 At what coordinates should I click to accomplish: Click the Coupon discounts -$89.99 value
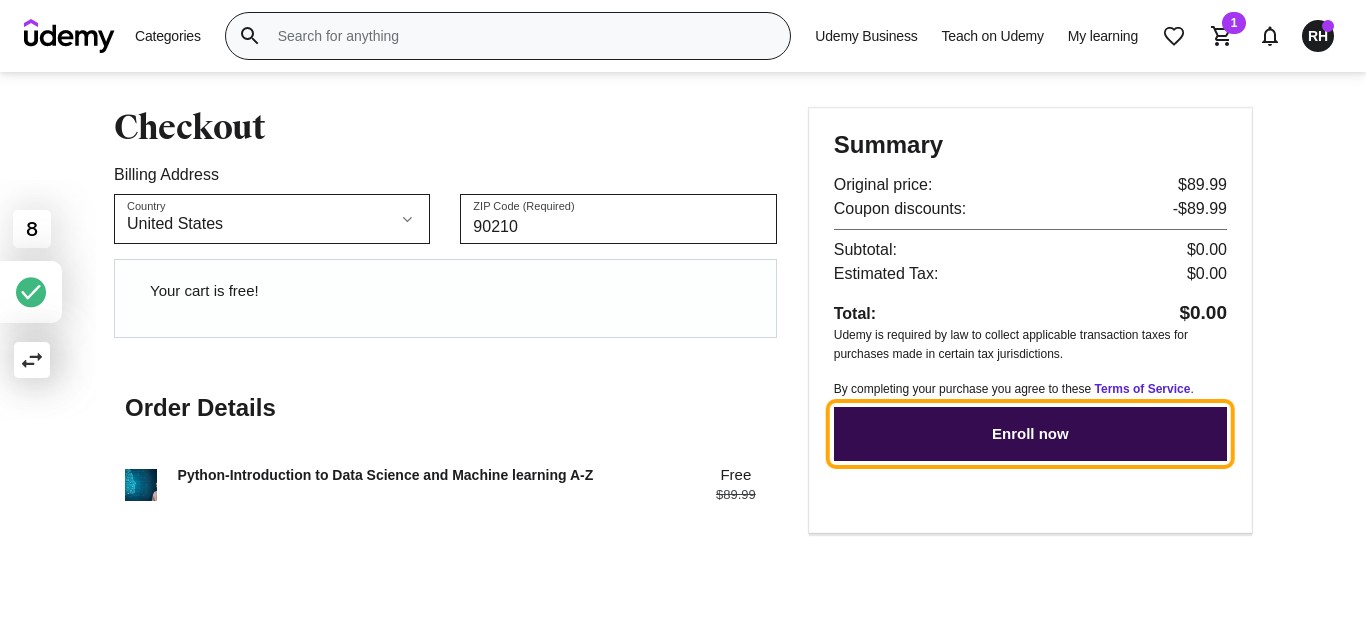1200,209
